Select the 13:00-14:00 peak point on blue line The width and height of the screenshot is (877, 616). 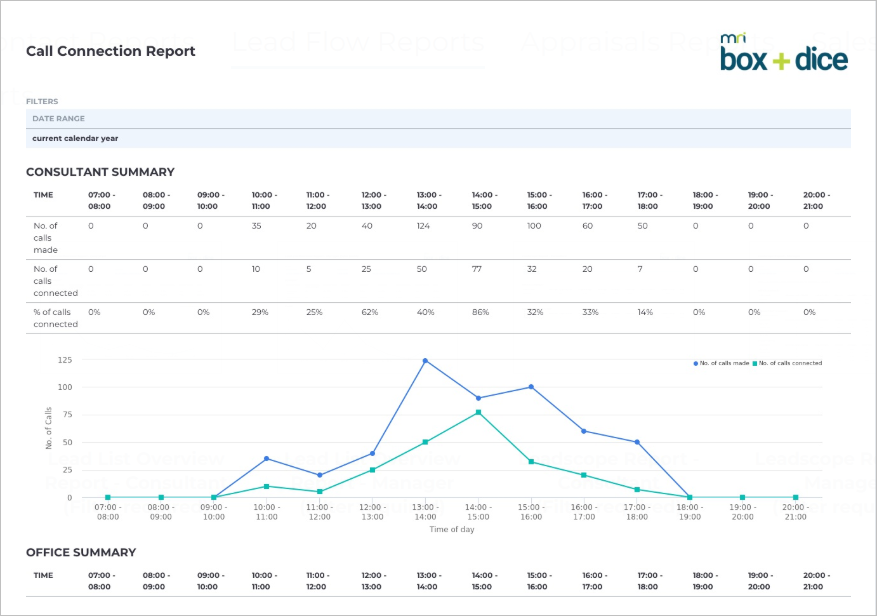coord(425,361)
